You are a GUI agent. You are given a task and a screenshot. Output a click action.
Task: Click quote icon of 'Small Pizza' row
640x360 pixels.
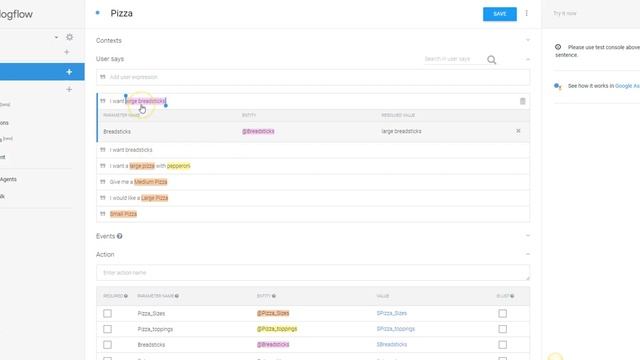coord(103,214)
